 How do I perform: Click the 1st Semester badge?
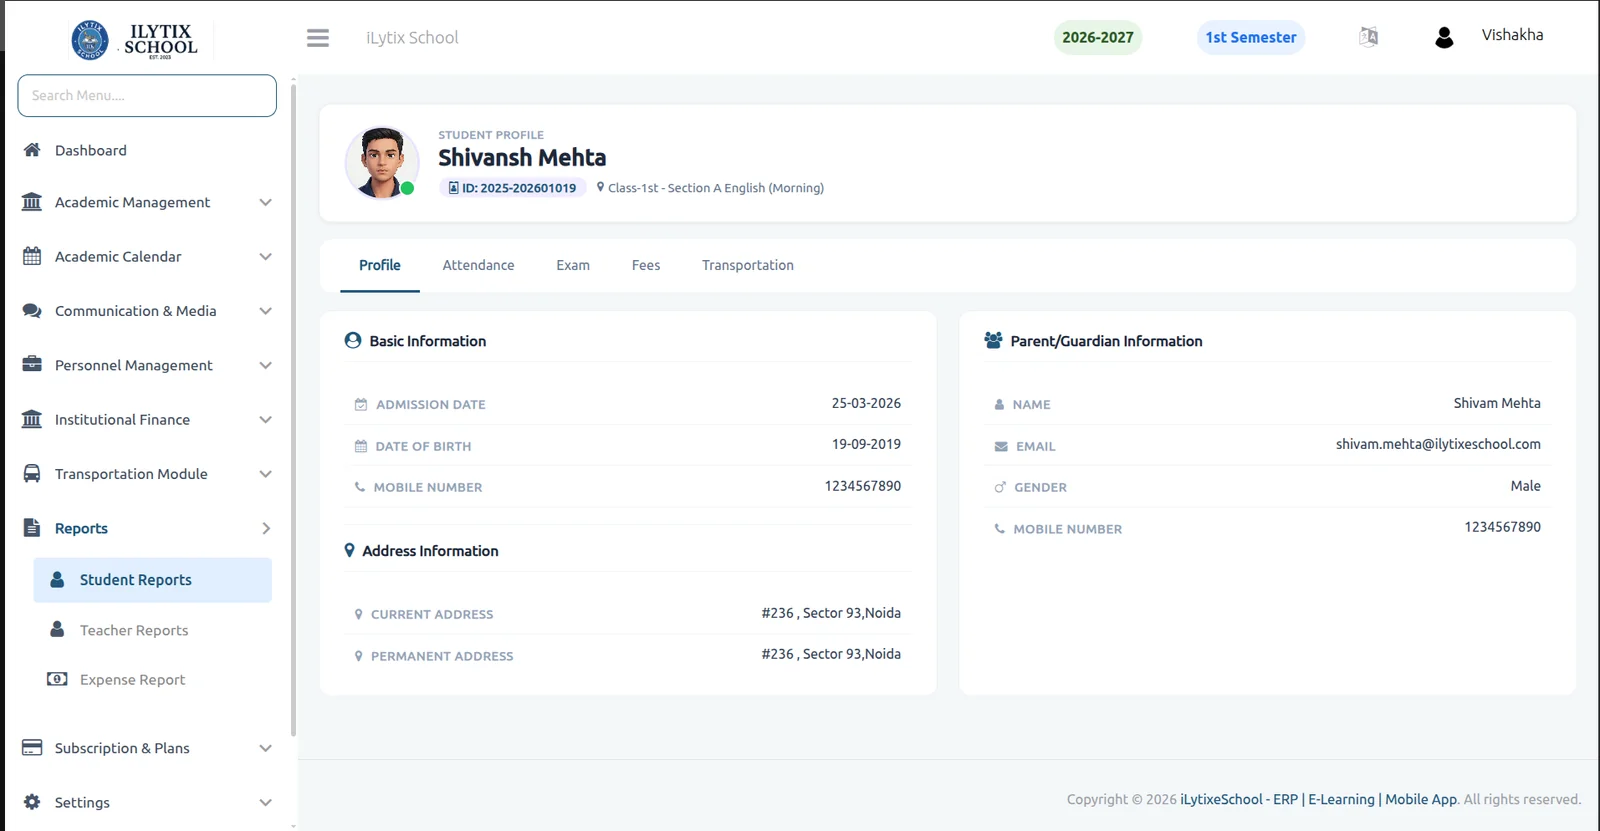[1251, 37]
